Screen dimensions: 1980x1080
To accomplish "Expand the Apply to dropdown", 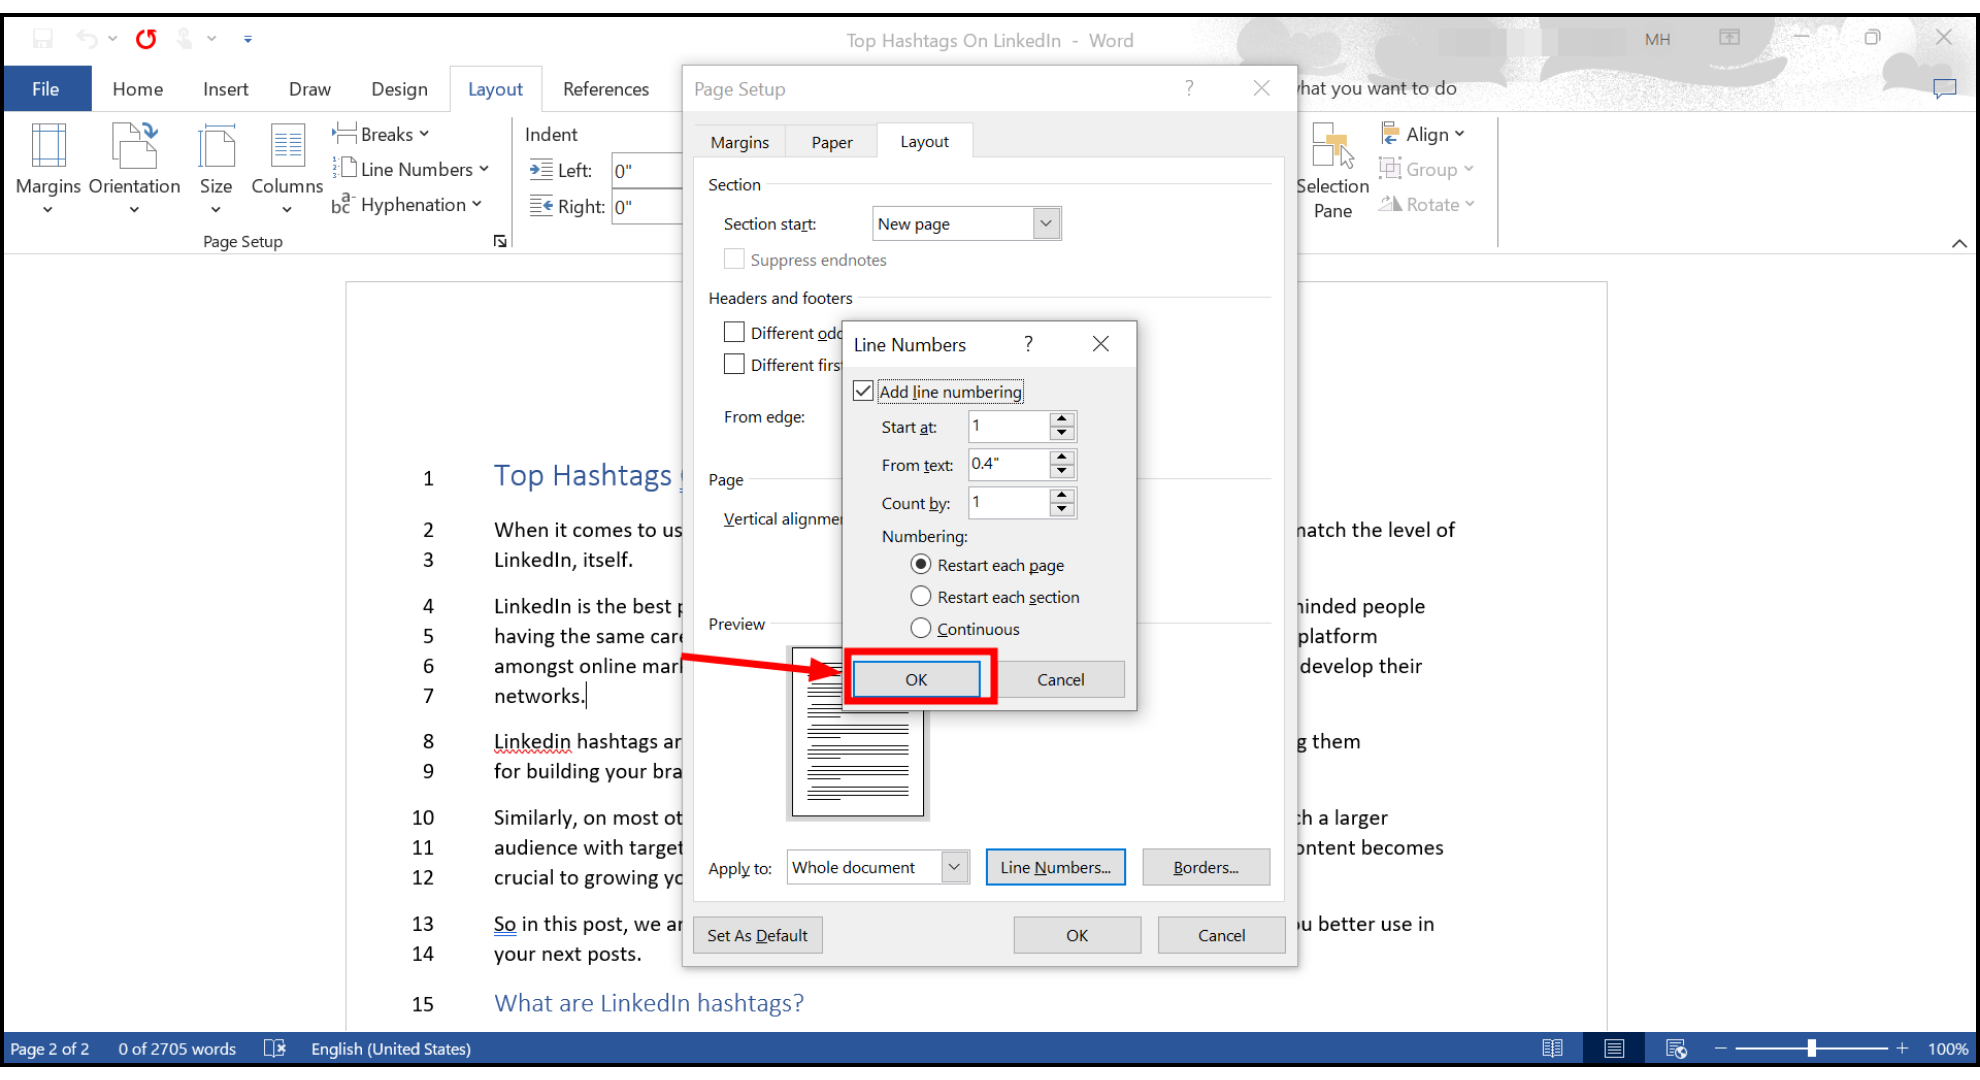I will [x=954, y=867].
